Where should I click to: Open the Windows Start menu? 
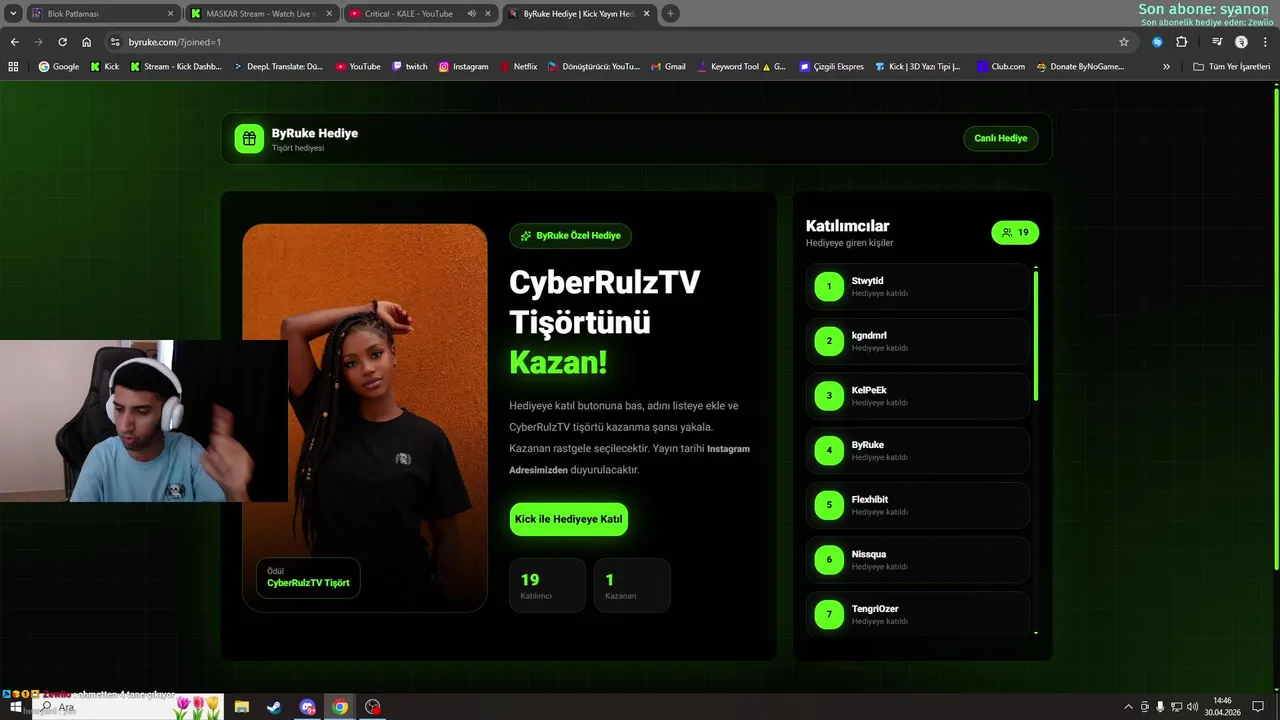pos(15,707)
